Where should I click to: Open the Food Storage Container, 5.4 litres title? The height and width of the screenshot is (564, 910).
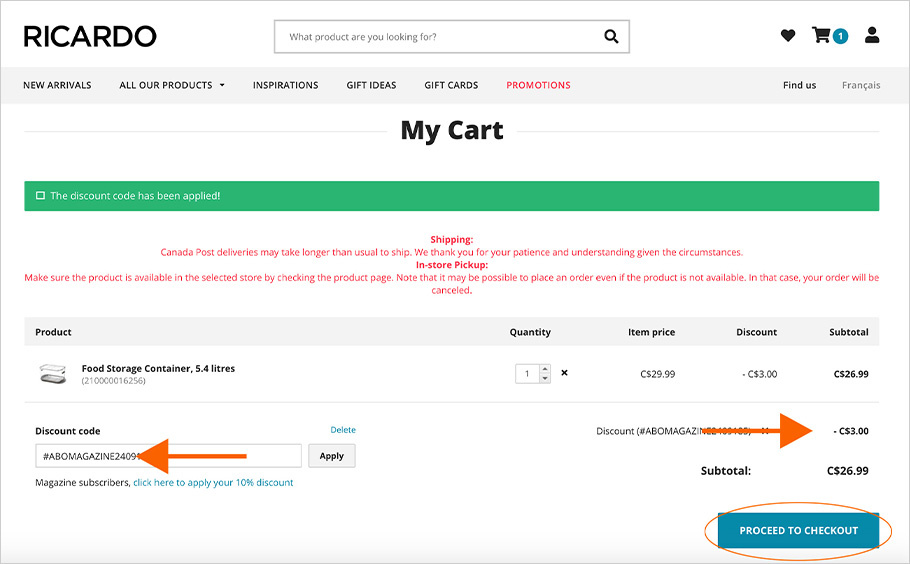tap(158, 368)
